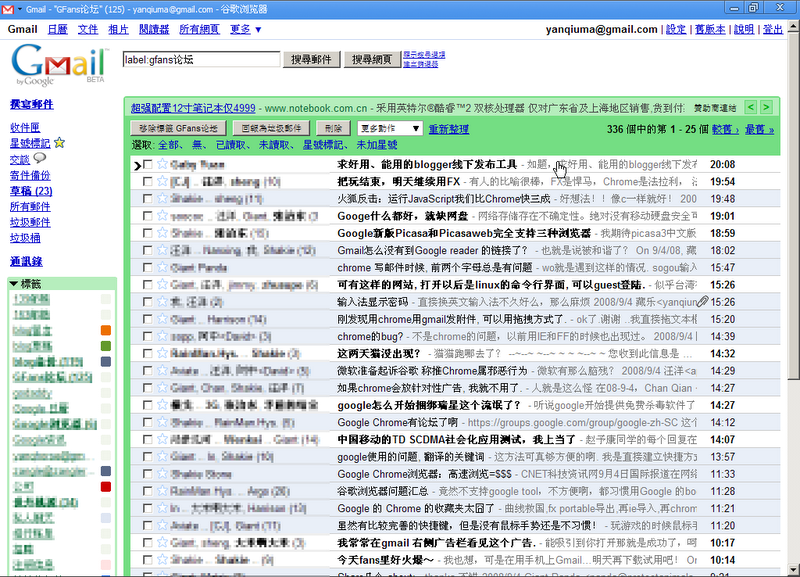Select 未讀取 unread messages filter

click(274, 145)
